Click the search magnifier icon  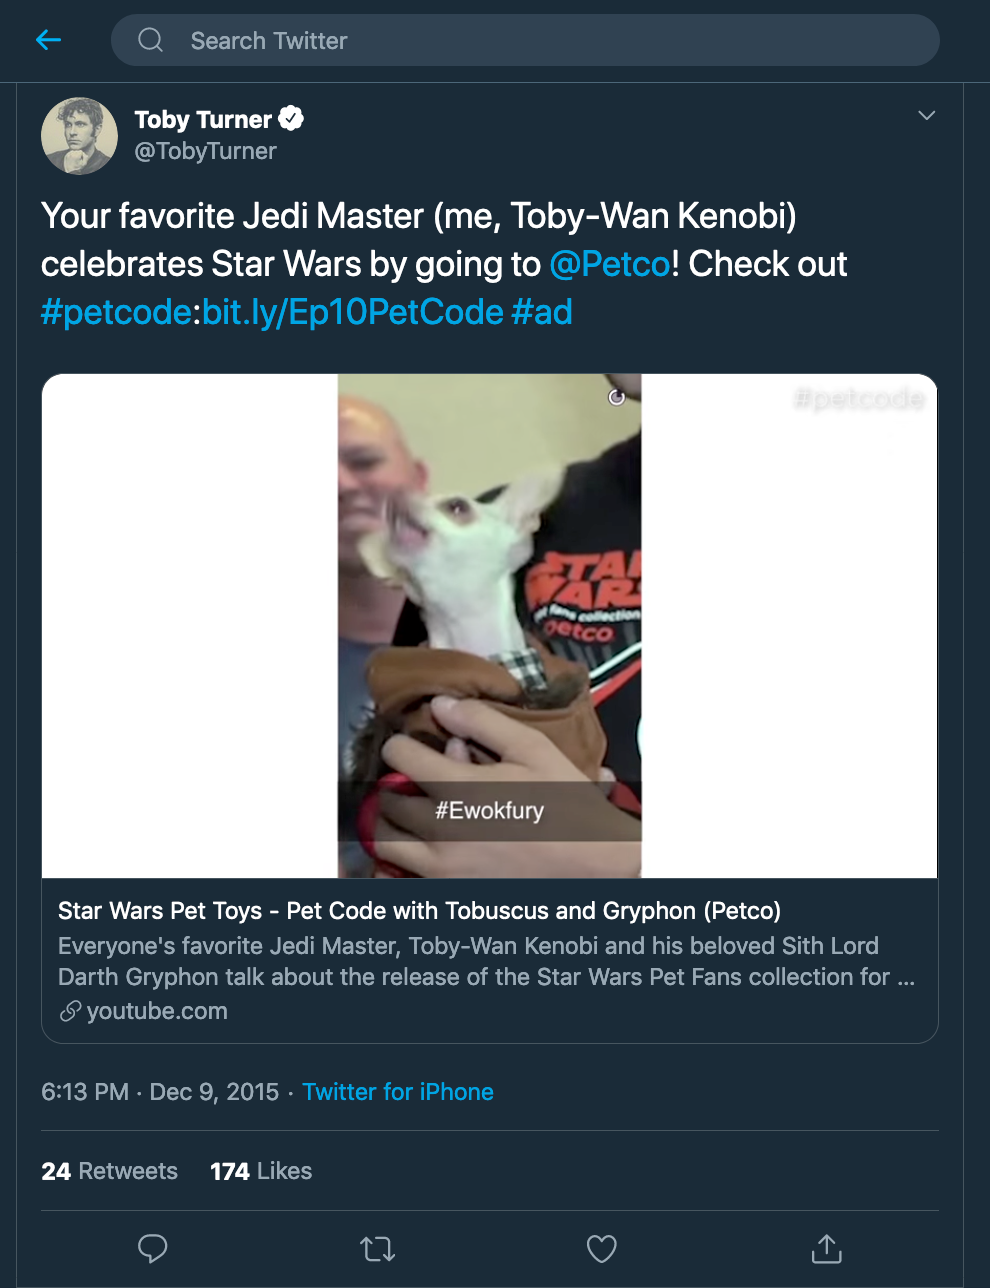pos(151,40)
